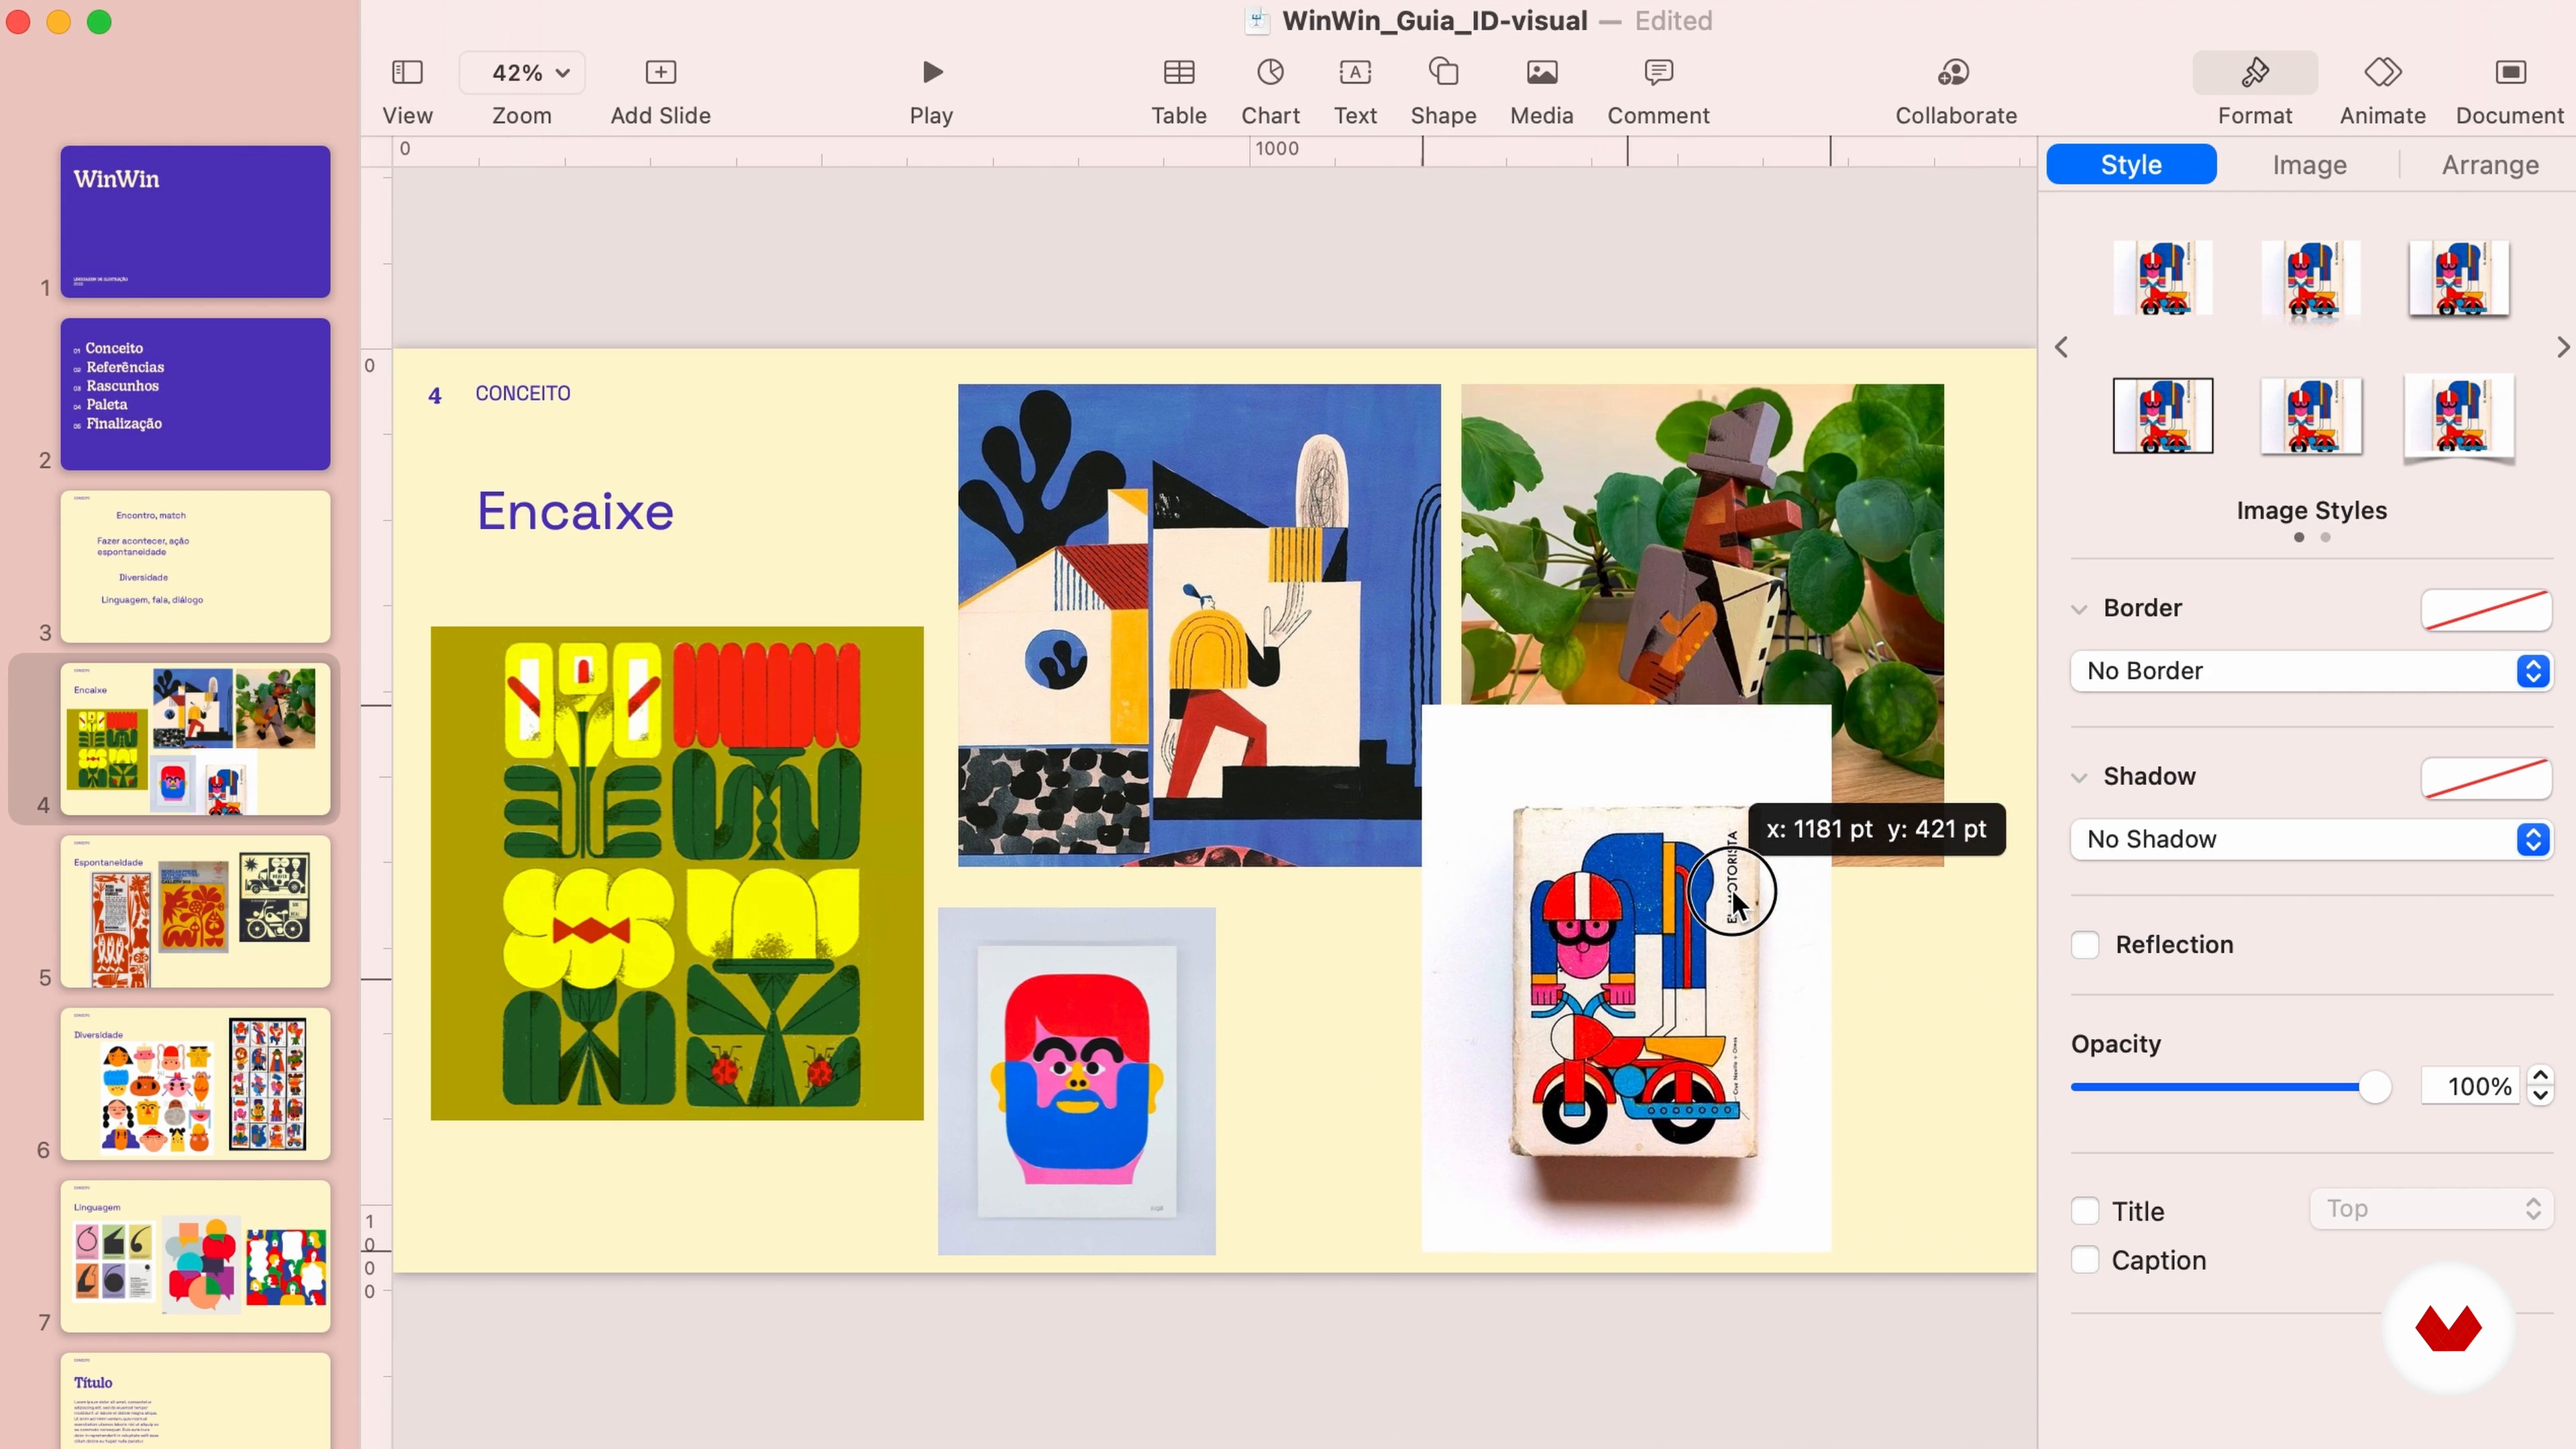
Task: Click the Add Slide plus icon
Action: click(x=661, y=72)
